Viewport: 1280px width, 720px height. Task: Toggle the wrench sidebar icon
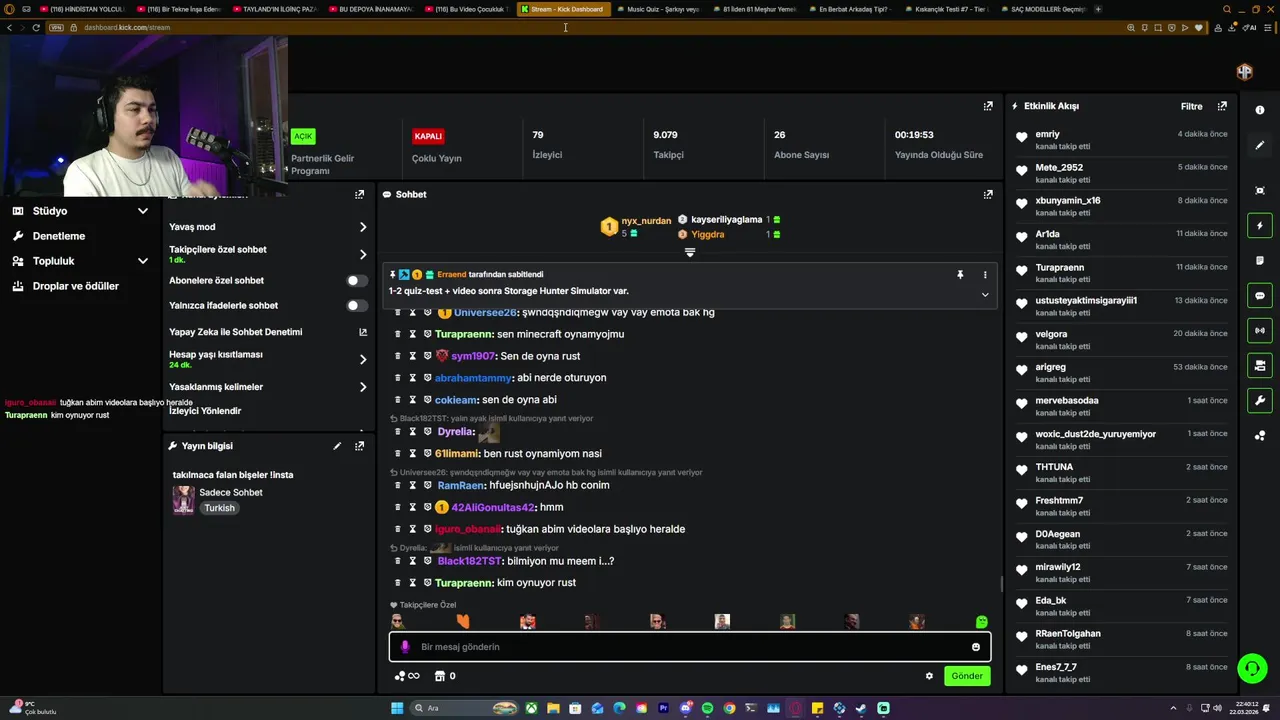pyautogui.click(x=1260, y=401)
